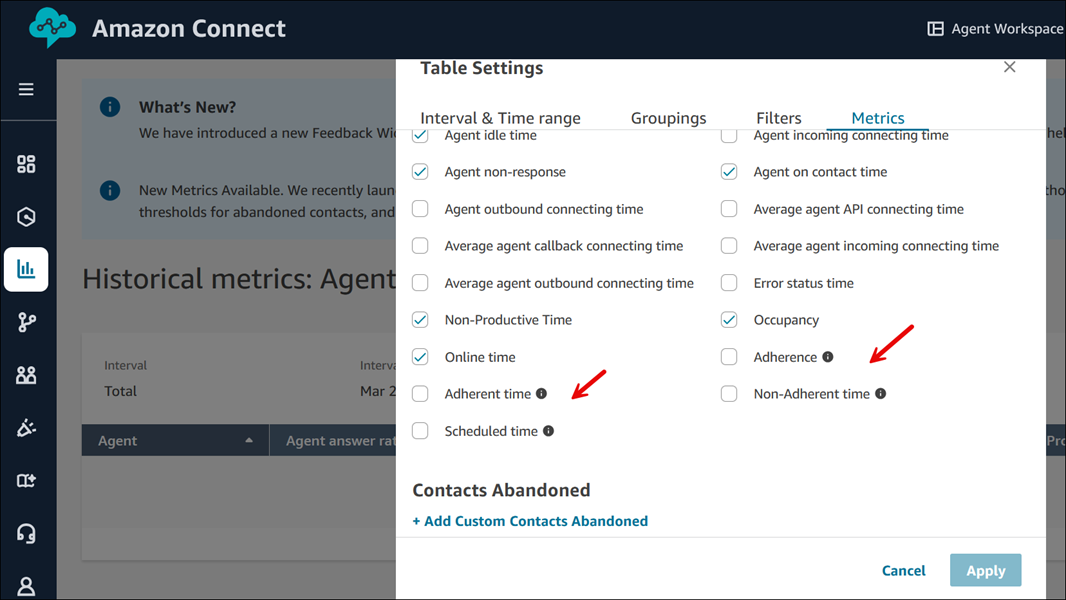Open the Channels hexagon icon in the sidebar
The height and width of the screenshot is (600, 1066).
point(27,215)
